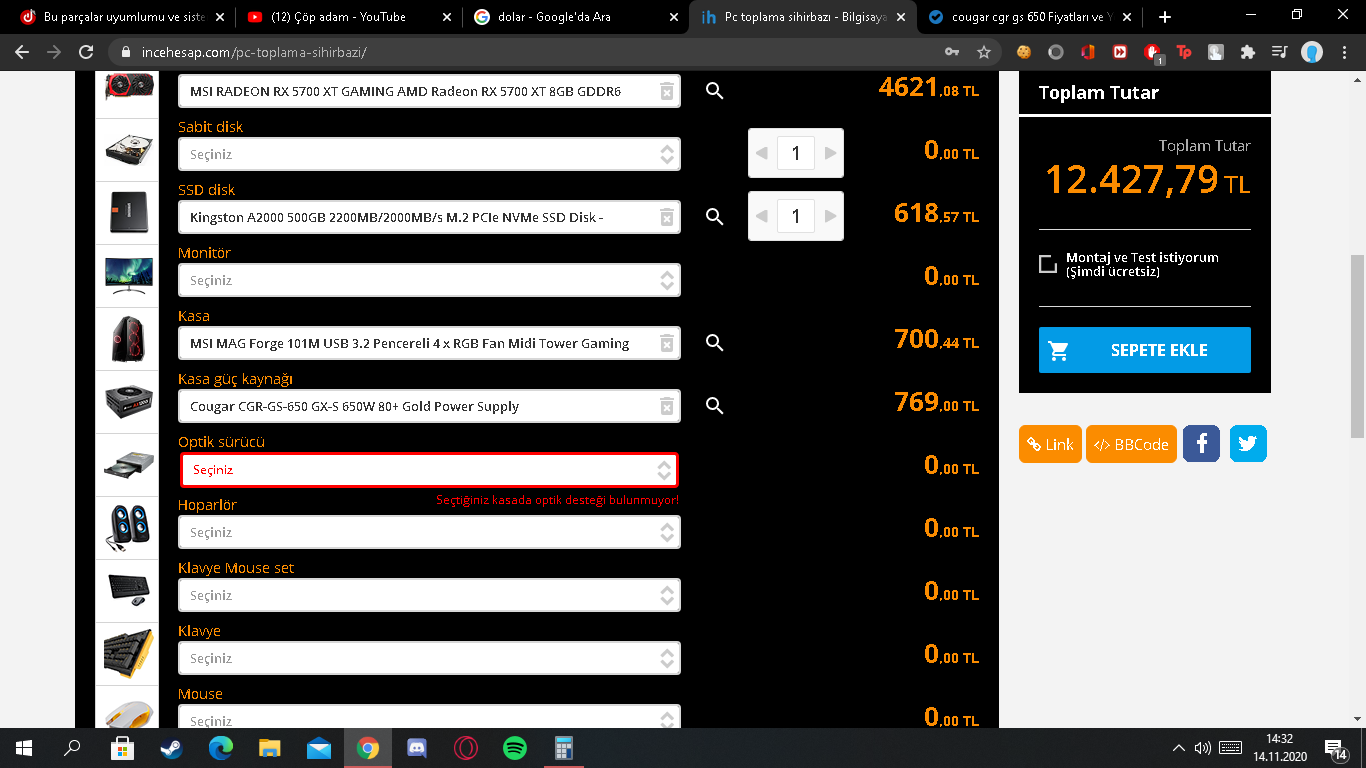Increase SSD disk quantity
Screen dimensions: 1366x768
pyautogui.click(x=830, y=216)
